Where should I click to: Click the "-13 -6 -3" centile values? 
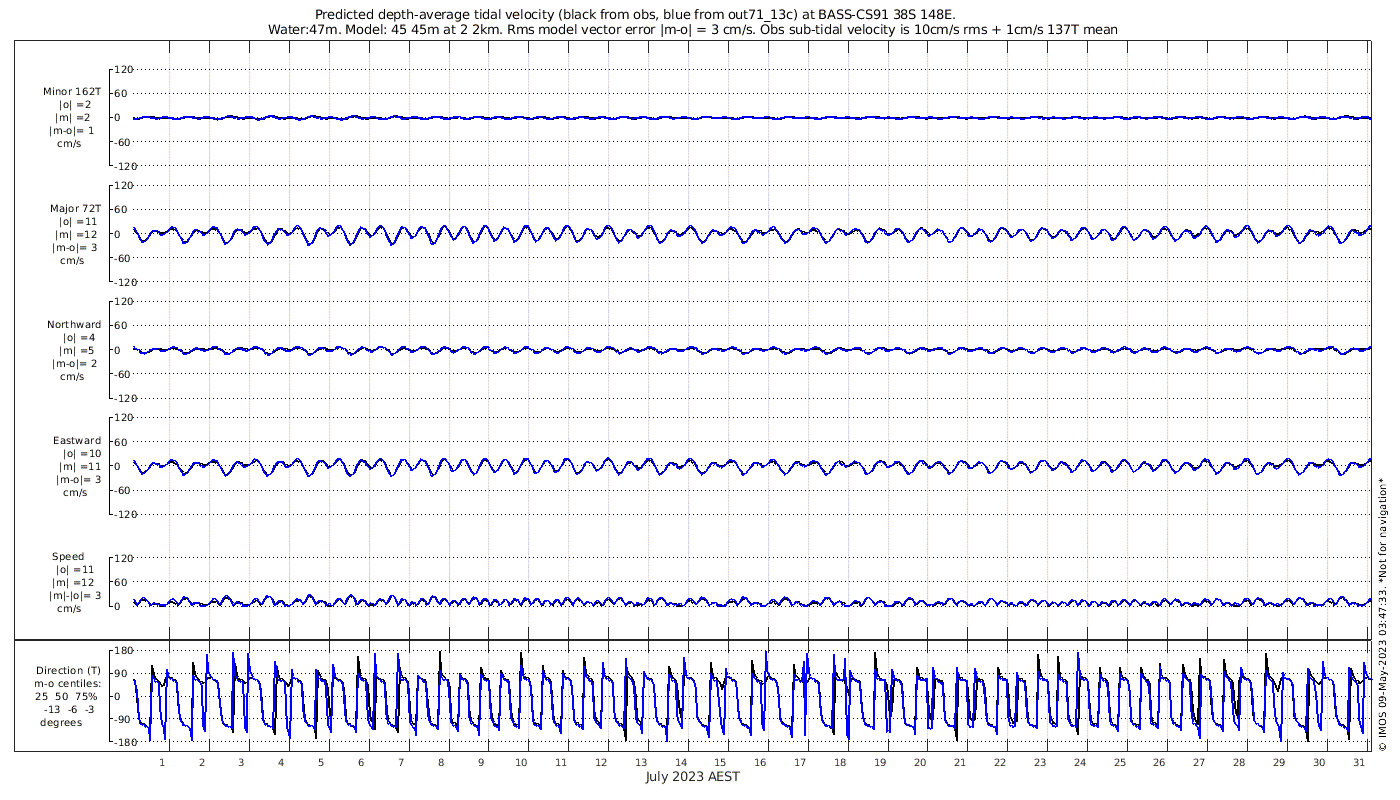(x=68, y=710)
